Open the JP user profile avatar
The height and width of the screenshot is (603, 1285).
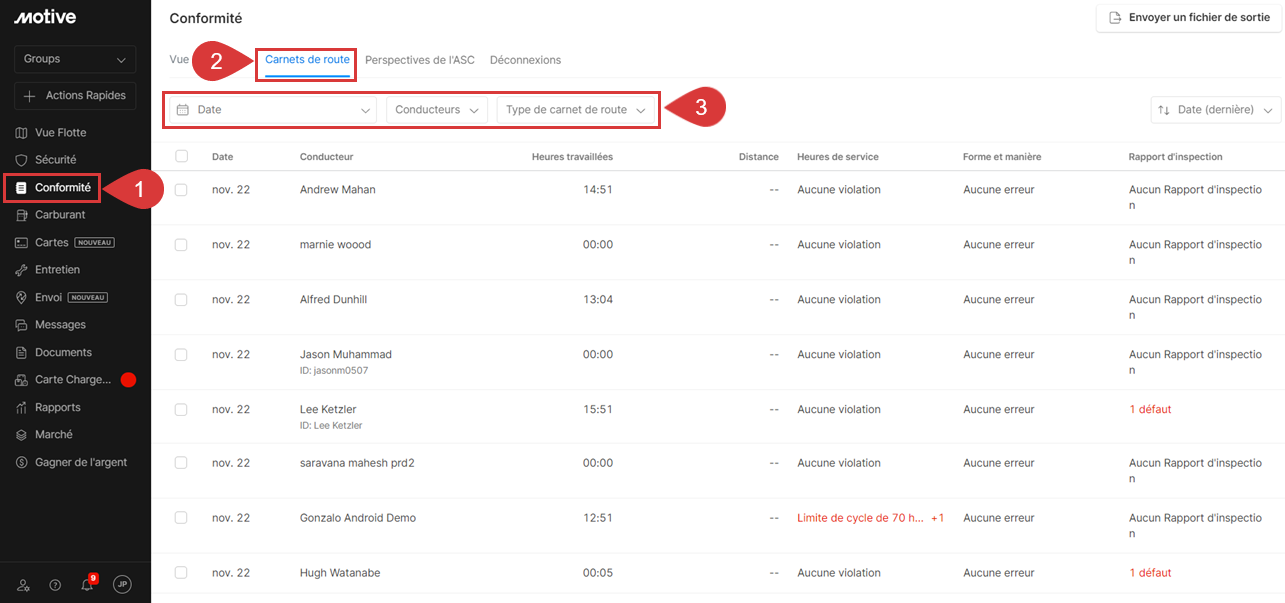click(x=122, y=585)
